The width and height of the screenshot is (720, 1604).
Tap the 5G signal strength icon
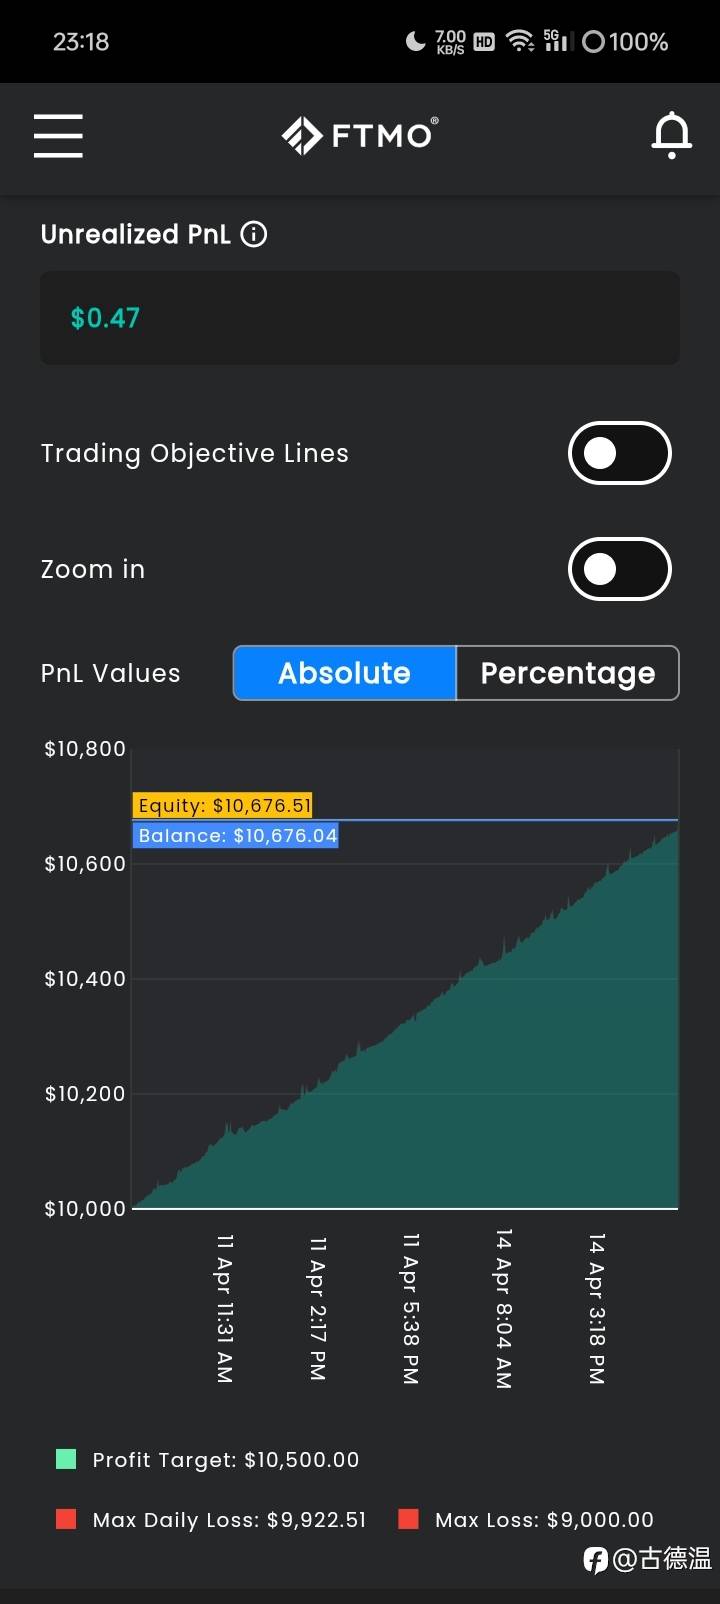coord(555,41)
